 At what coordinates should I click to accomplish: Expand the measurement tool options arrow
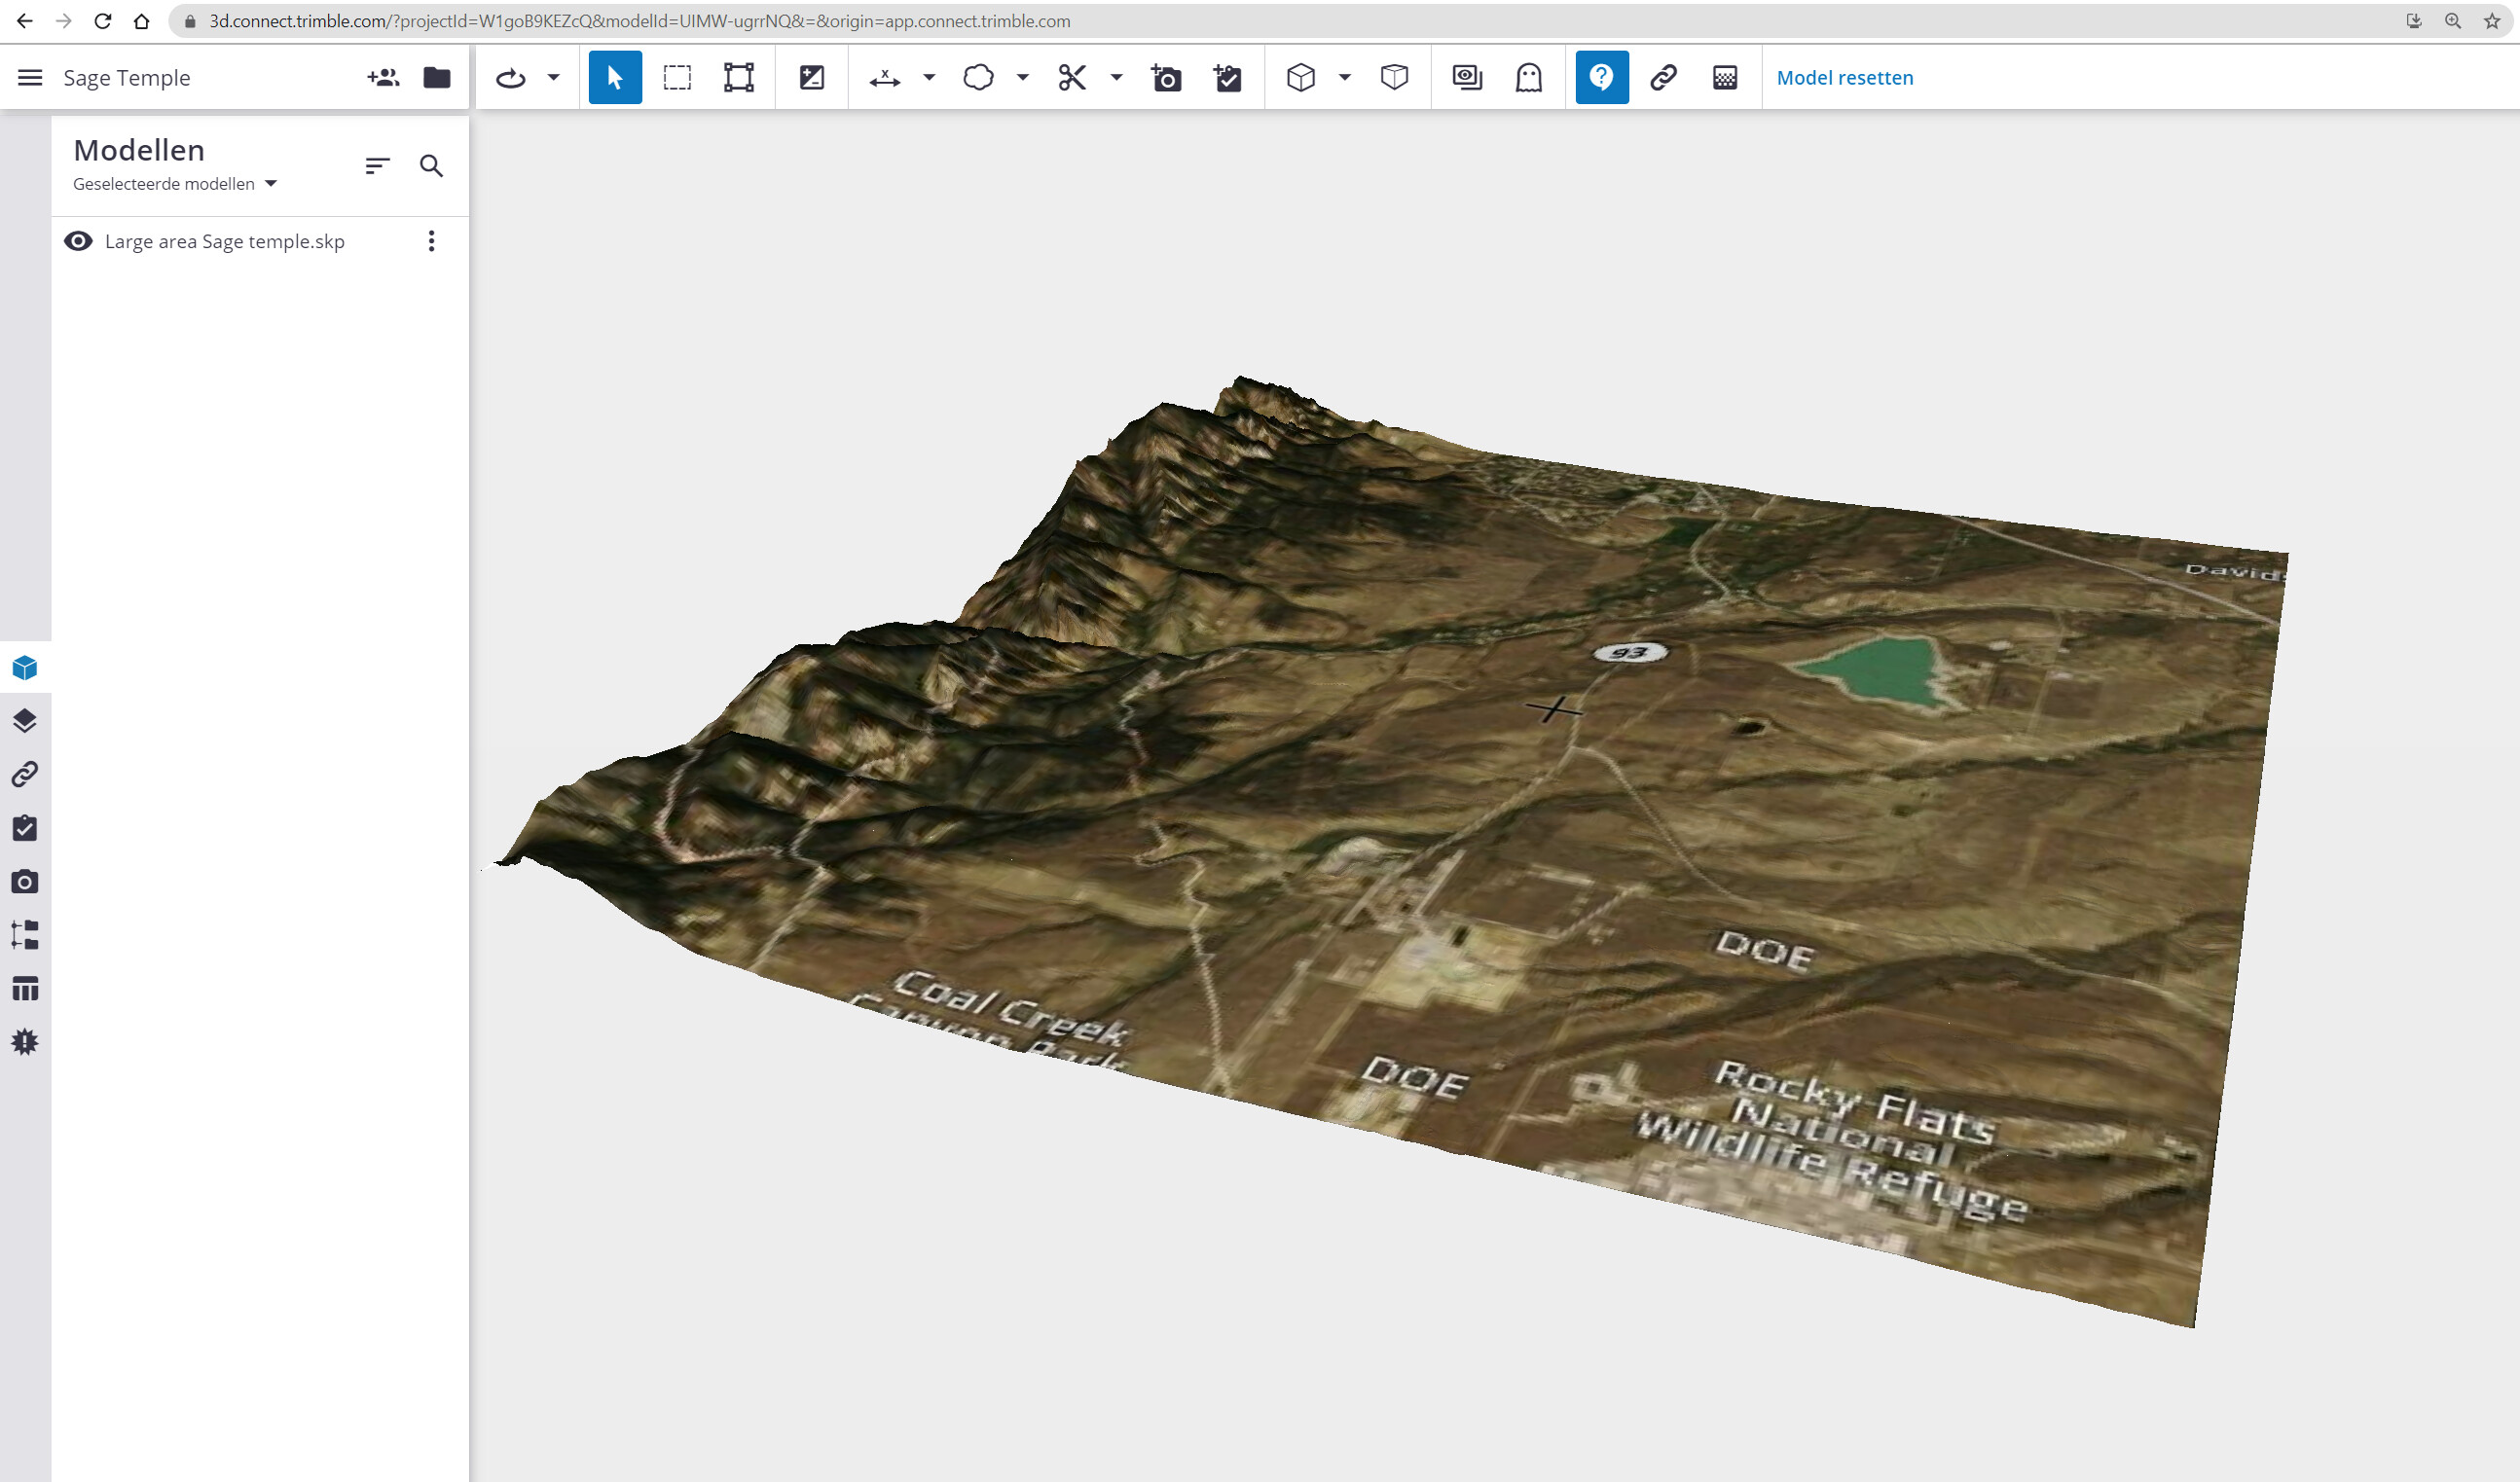(930, 78)
